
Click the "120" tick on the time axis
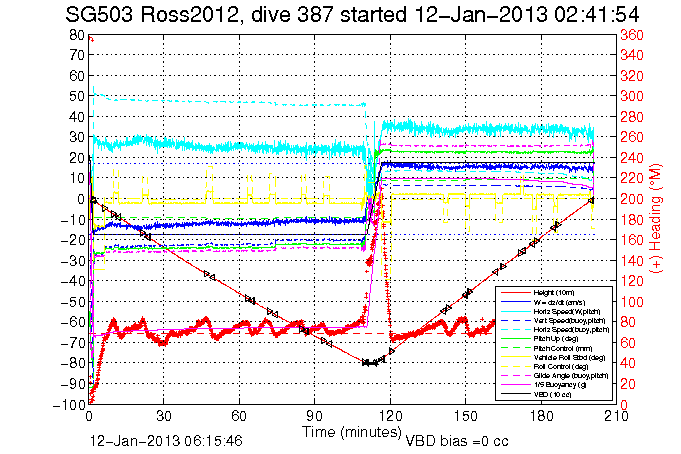click(390, 417)
